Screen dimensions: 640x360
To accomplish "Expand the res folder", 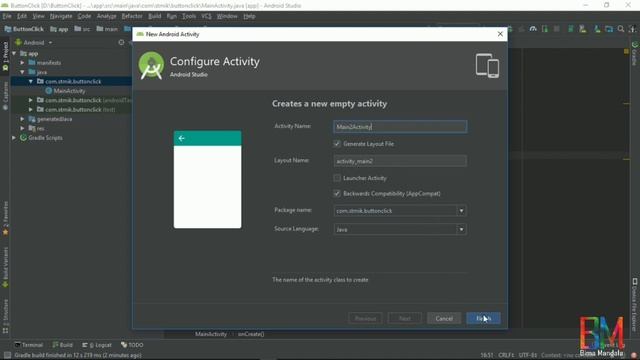I will (22, 128).
